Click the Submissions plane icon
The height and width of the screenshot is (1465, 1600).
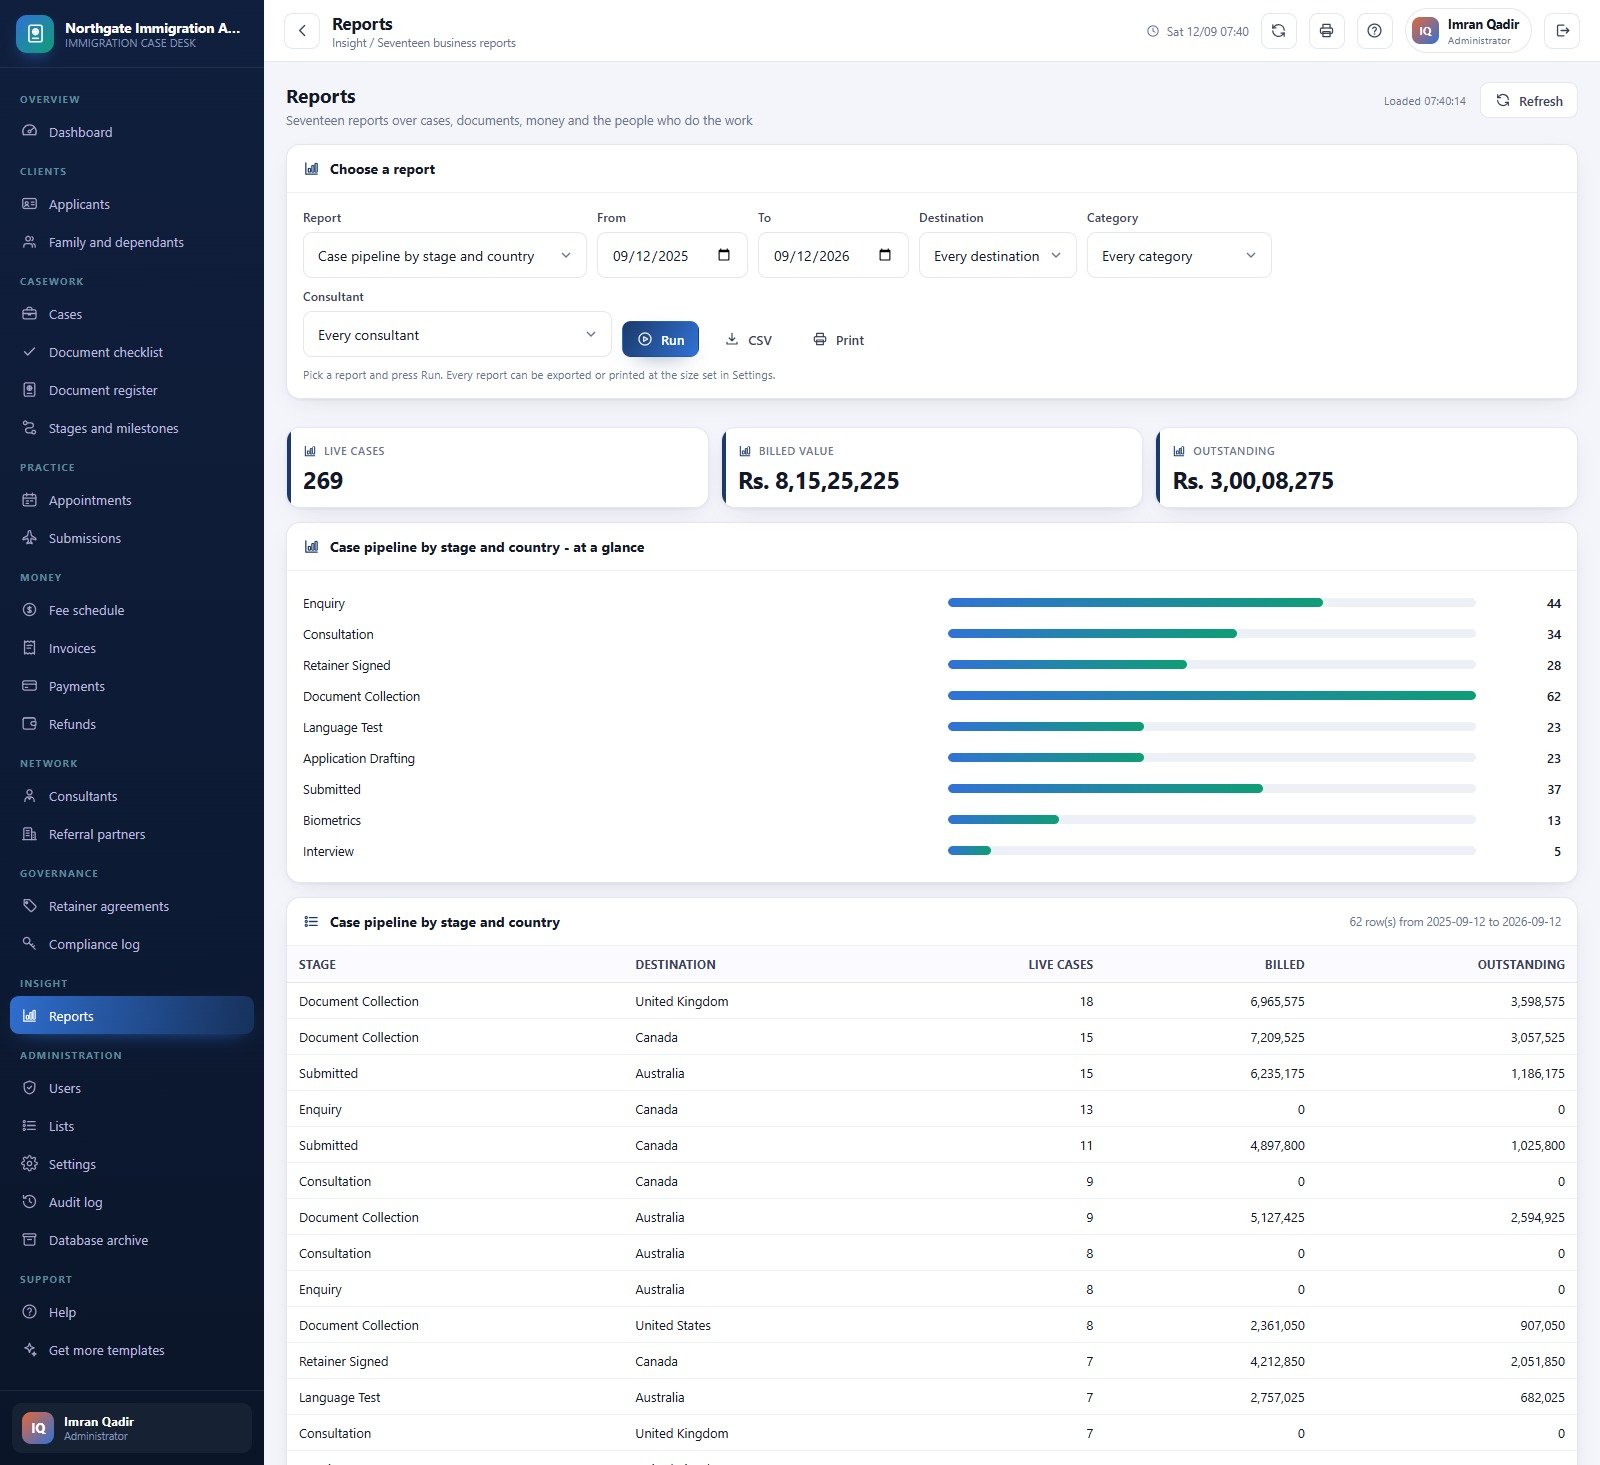click(x=30, y=538)
